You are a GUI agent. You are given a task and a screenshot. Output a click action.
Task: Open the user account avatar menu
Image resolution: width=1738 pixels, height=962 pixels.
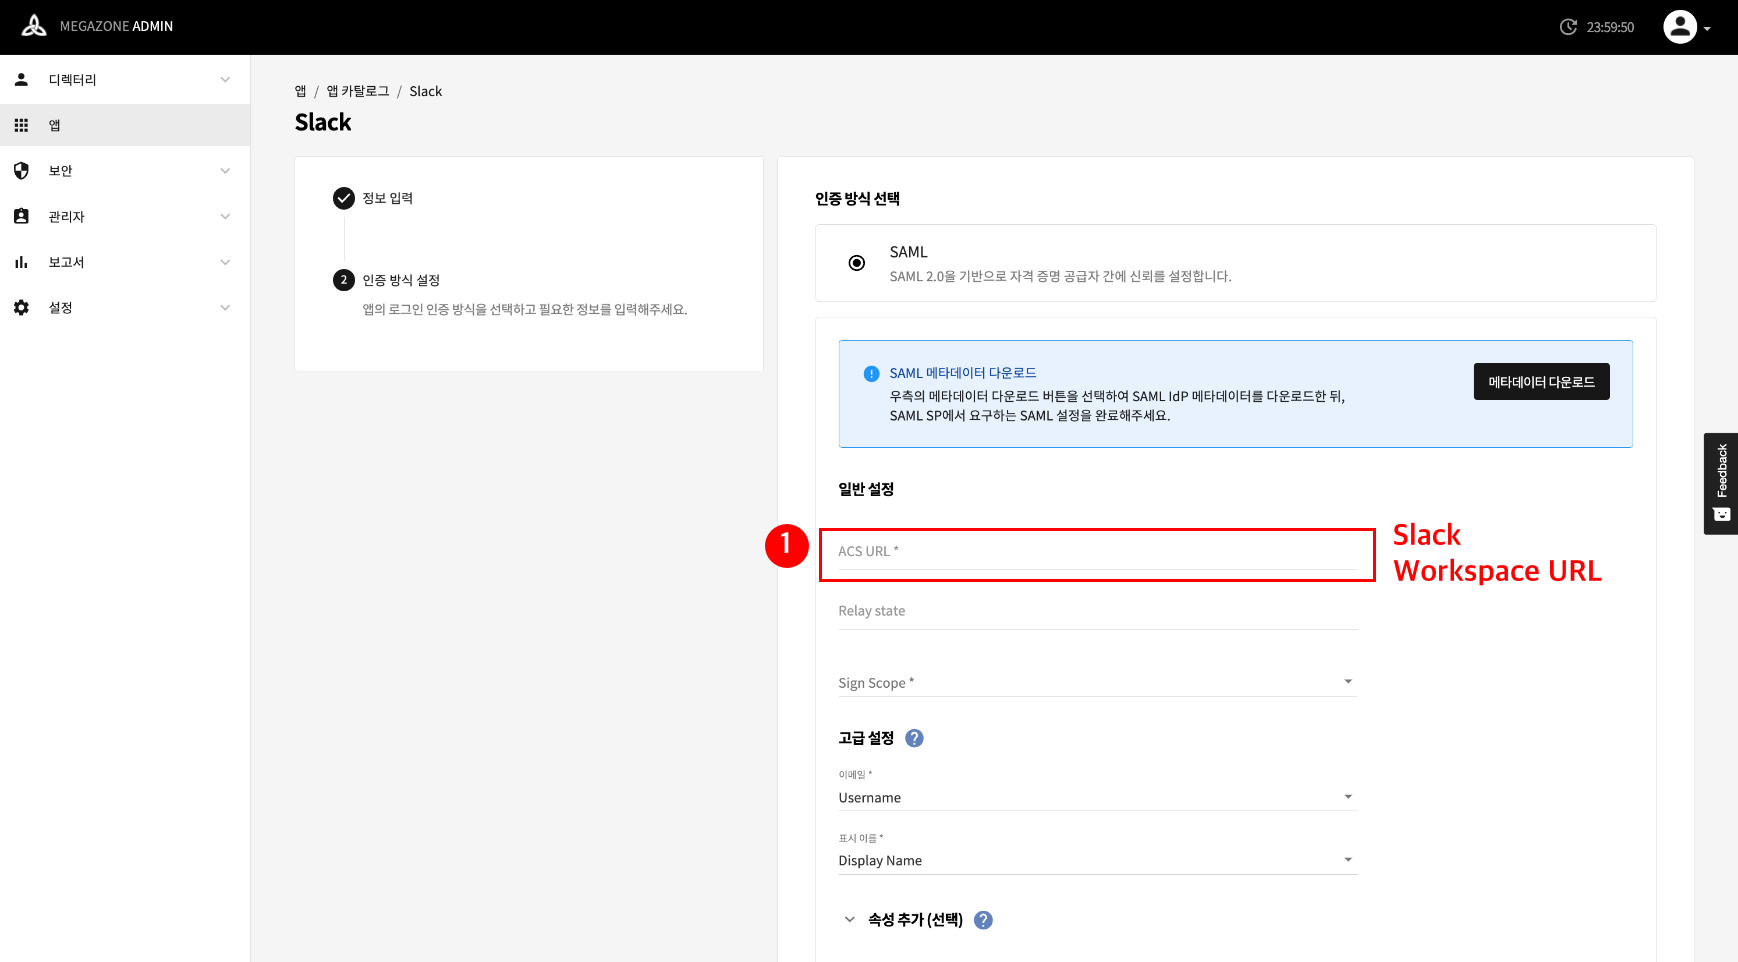[1680, 27]
